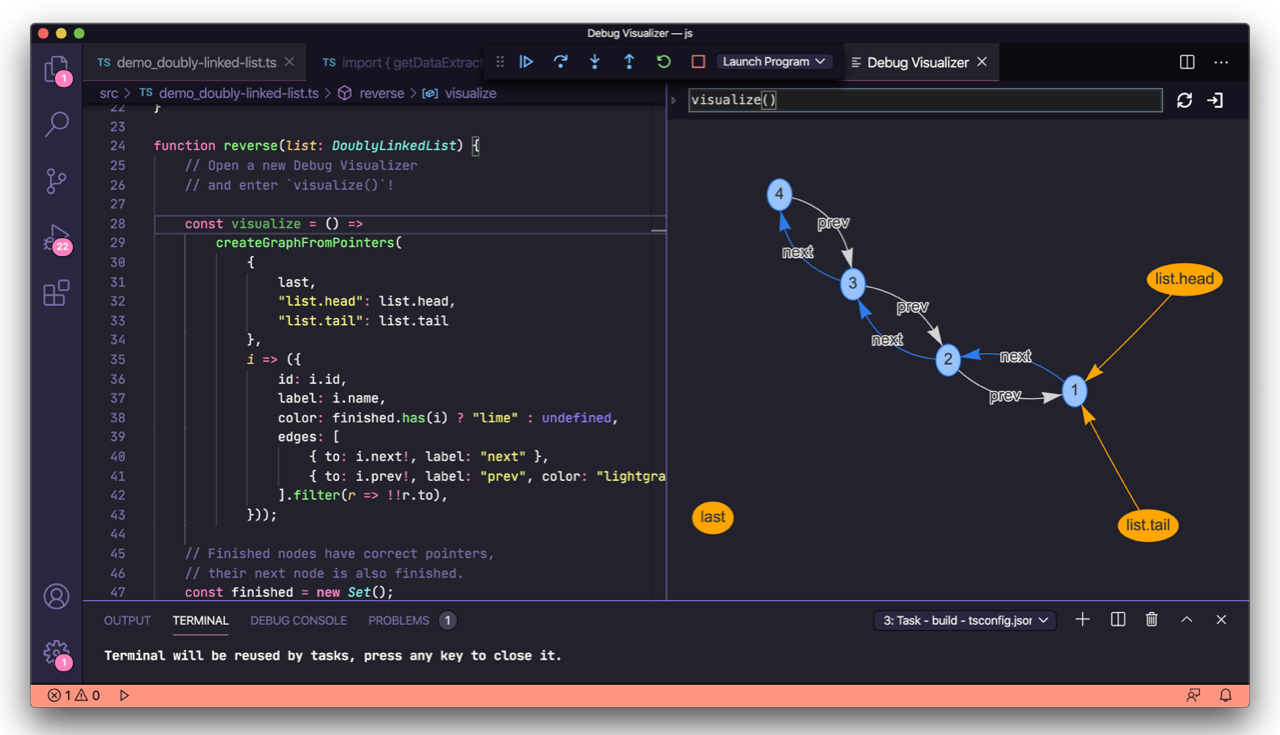
Task: Kill the active terminal
Action: (1151, 619)
